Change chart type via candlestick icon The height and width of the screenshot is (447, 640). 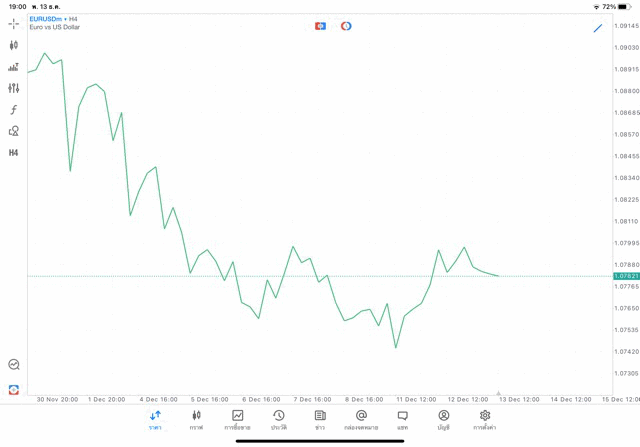point(13,45)
